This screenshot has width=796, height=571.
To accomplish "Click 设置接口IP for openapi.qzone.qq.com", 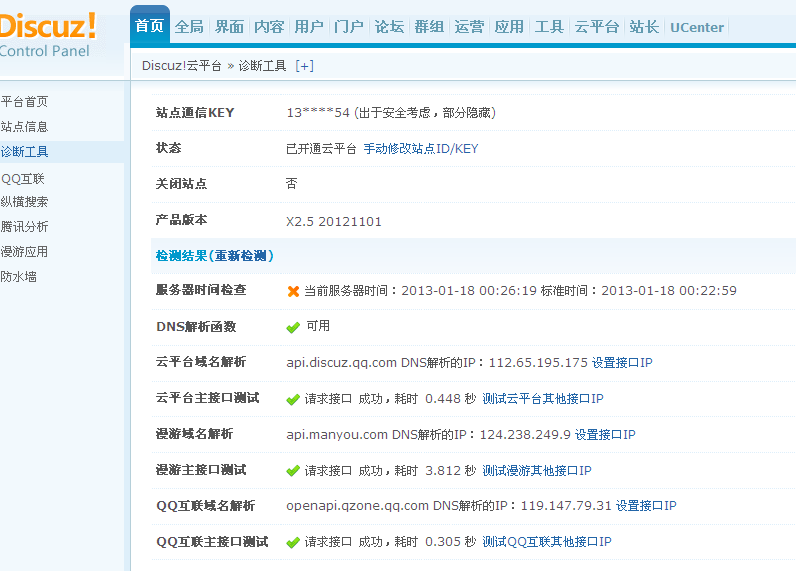I will coord(646,506).
